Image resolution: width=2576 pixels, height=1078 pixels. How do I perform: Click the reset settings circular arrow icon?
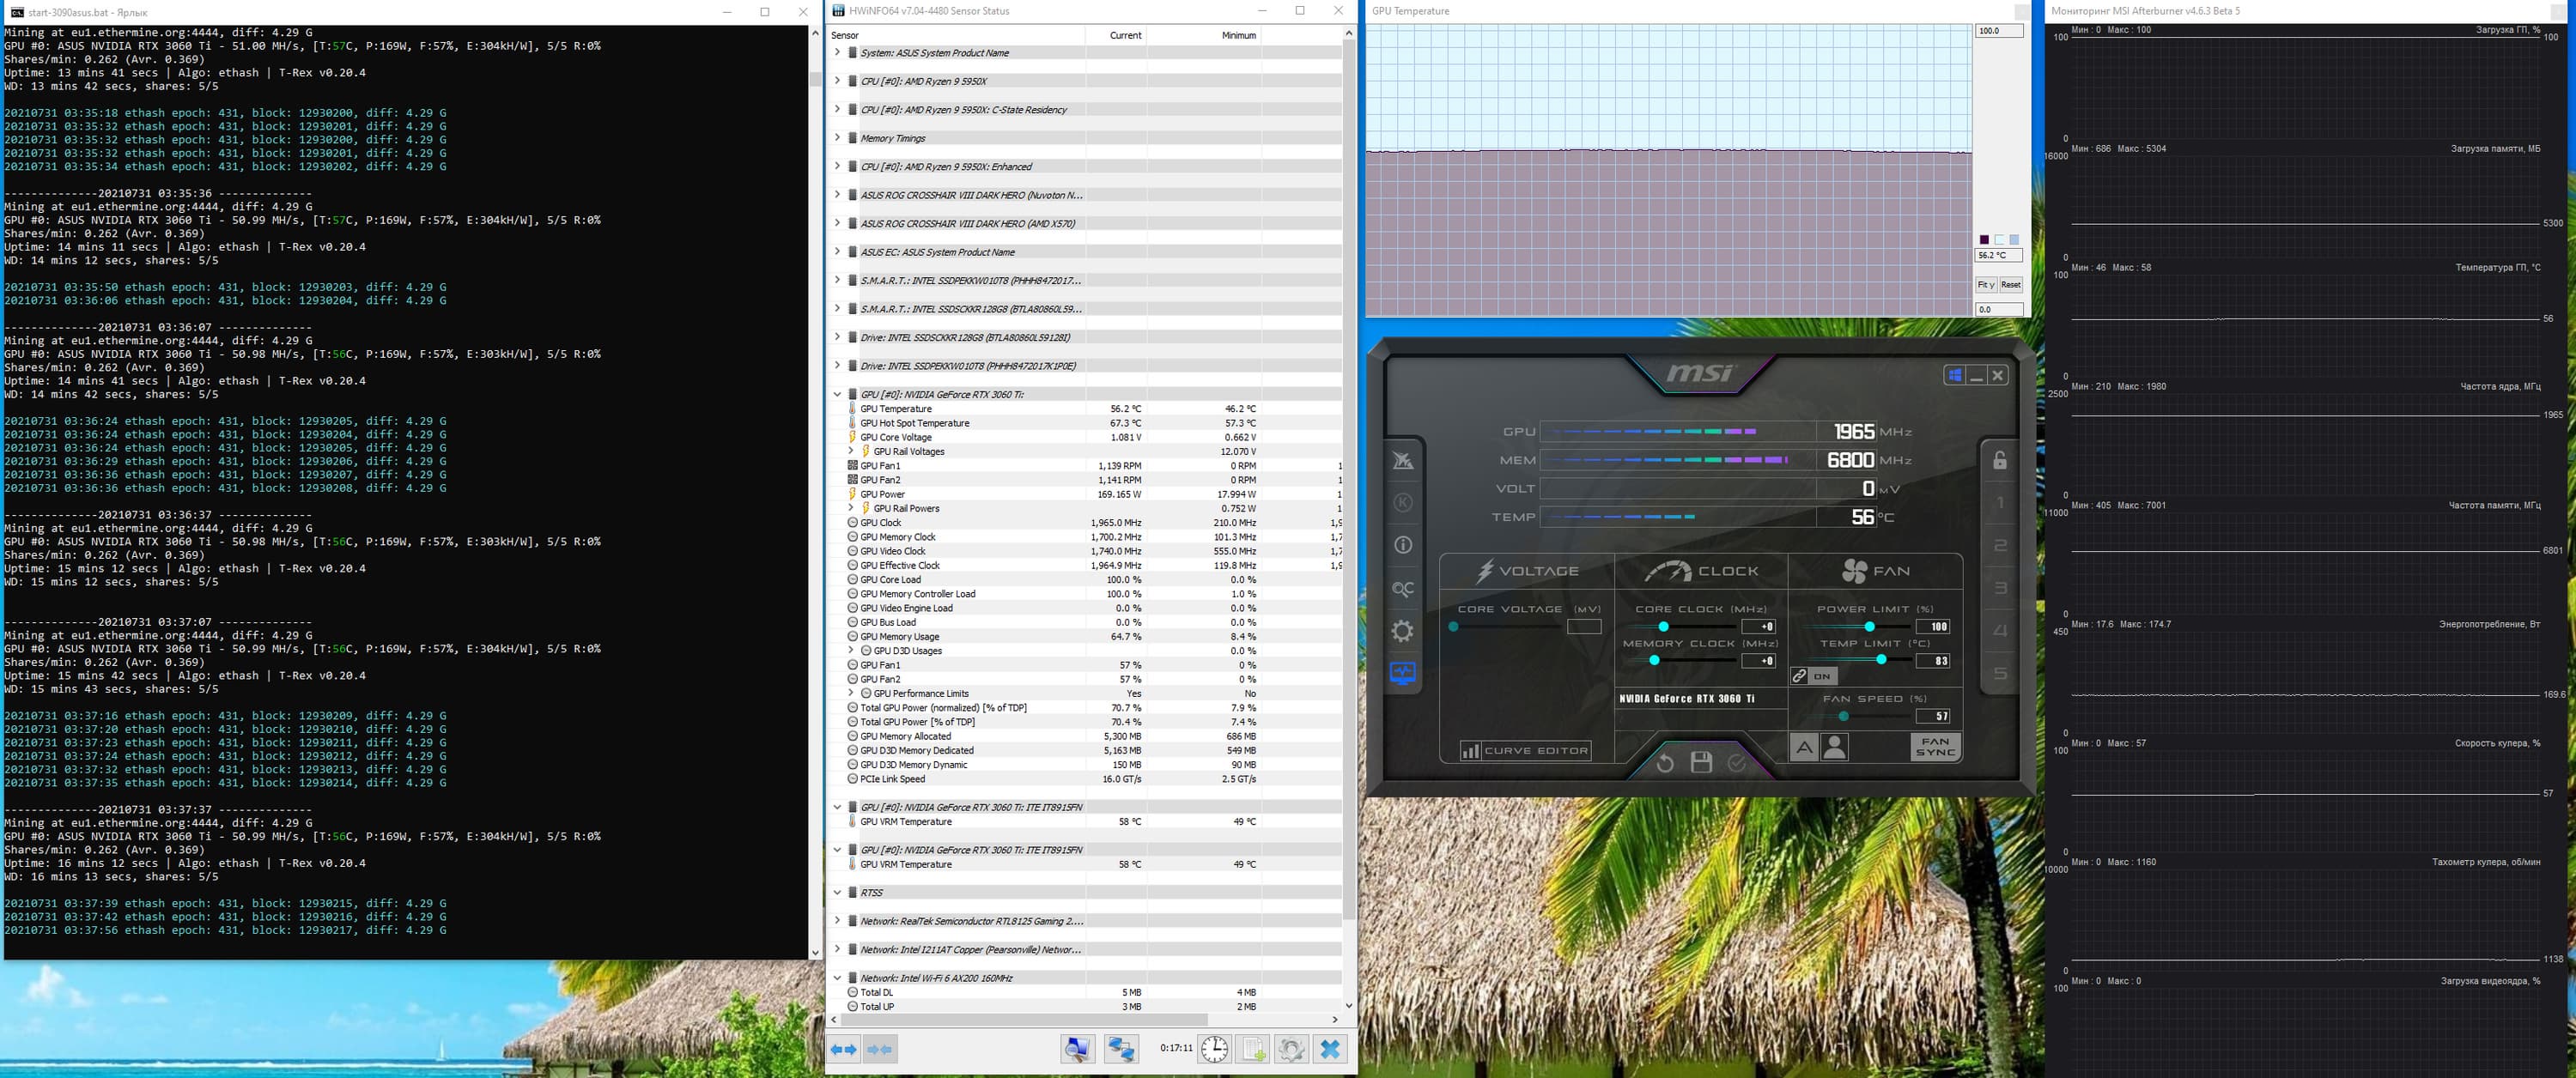[1664, 763]
